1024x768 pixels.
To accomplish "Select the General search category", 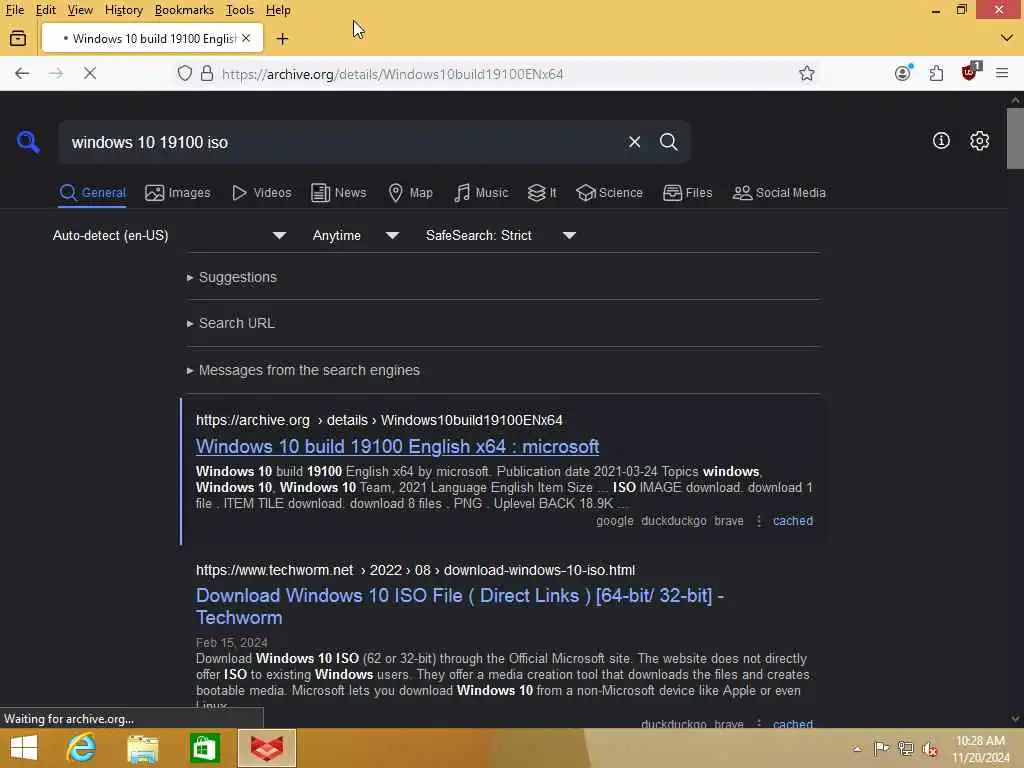I will click(x=92, y=193).
